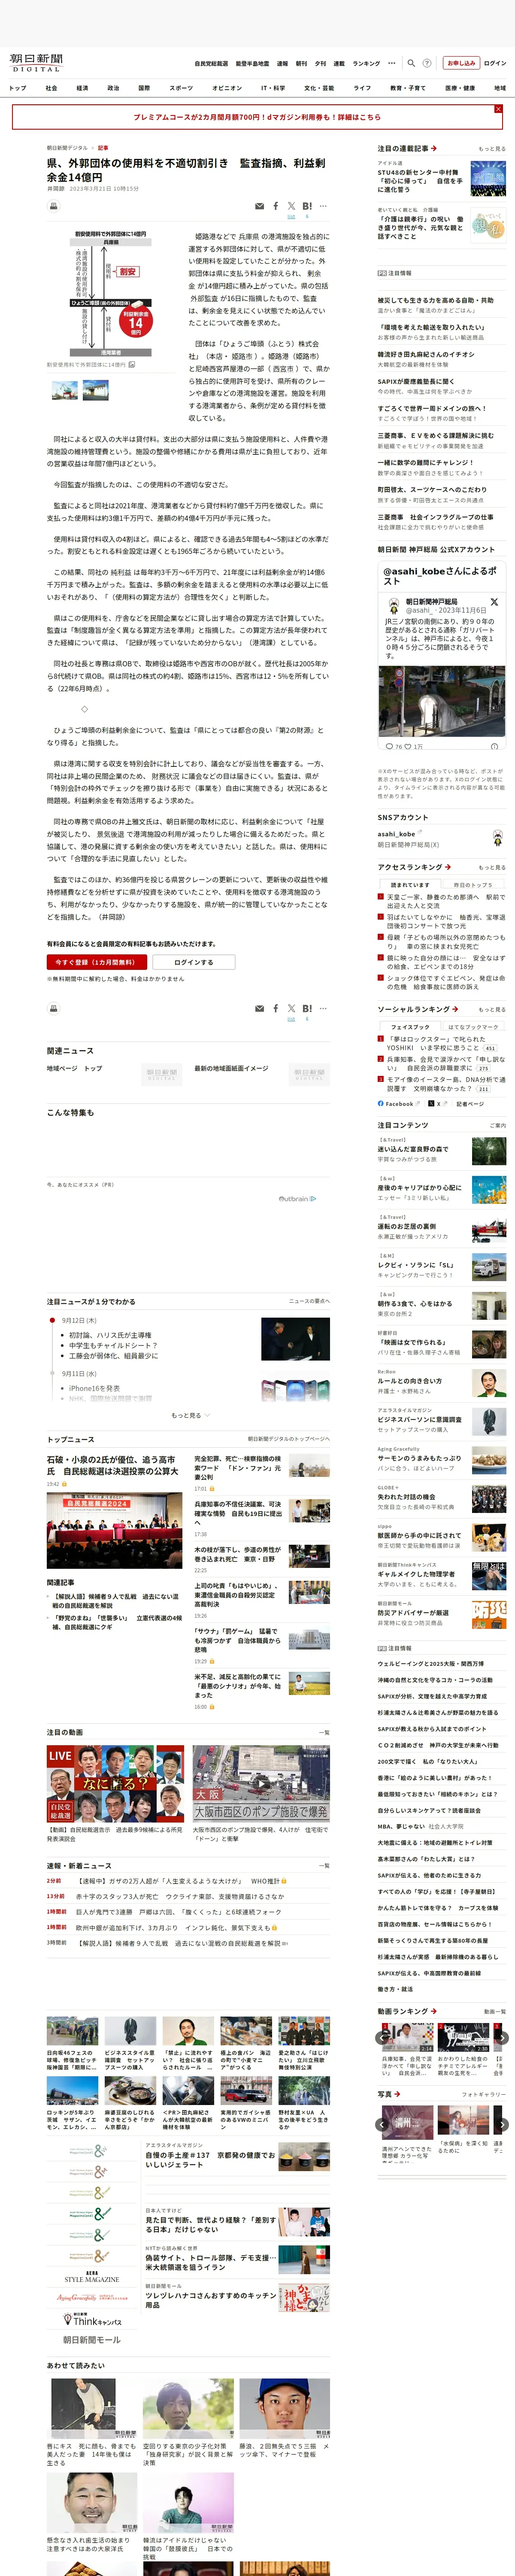Screen dimensions: 515x2576
Task: Share article by email using top envelope icon
Action: tap(260, 206)
